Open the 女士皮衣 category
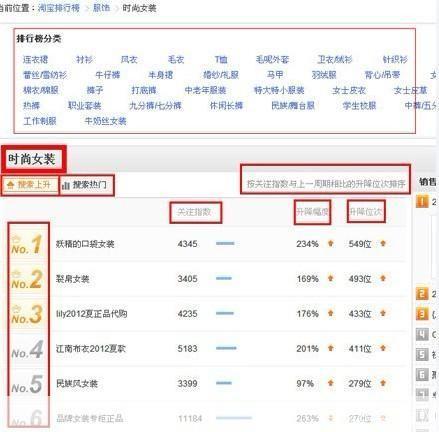The width and height of the screenshot is (439, 432). click(349, 90)
